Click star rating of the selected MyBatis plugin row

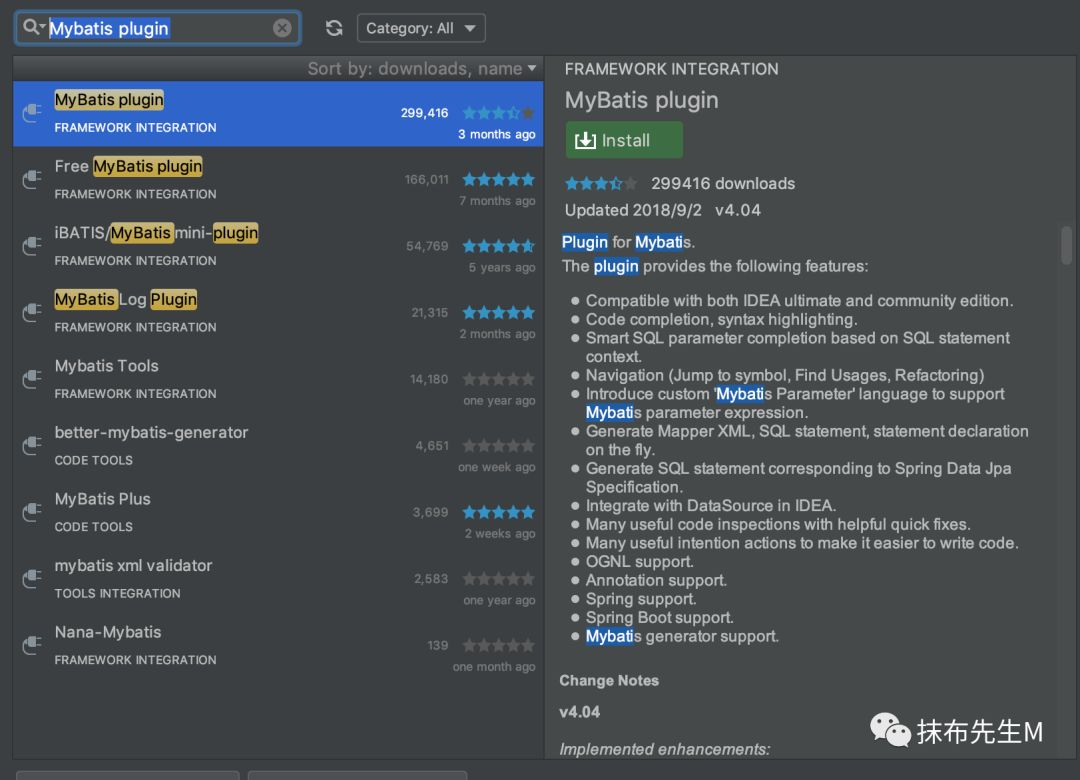tap(498, 113)
